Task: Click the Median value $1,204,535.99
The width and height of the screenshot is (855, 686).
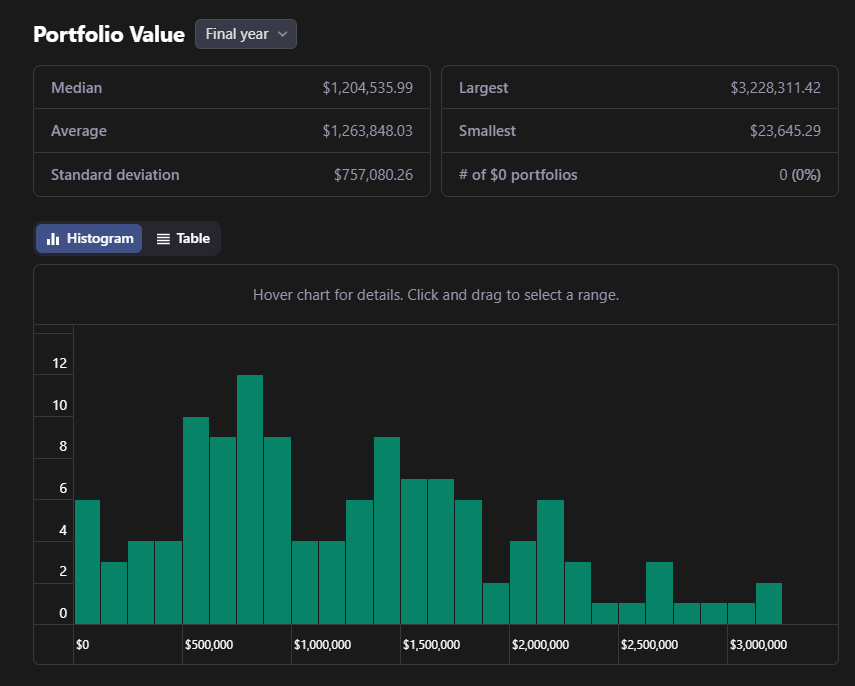Action: click(x=367, y=88)
